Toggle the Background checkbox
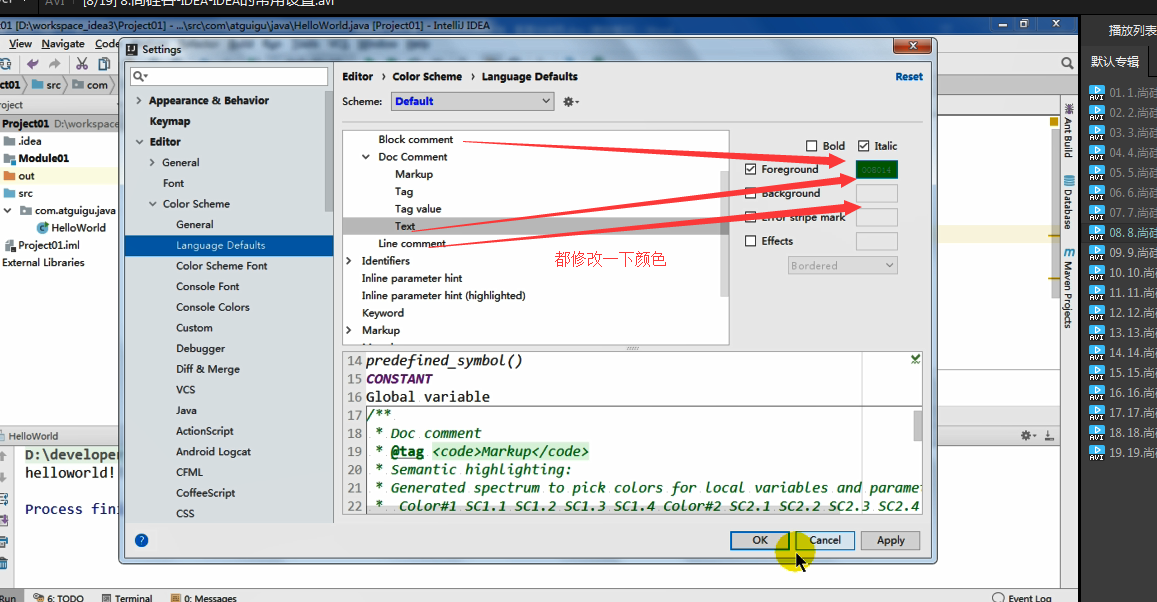The width and height of the screenshot is (1157, 602). coord(750,193)
